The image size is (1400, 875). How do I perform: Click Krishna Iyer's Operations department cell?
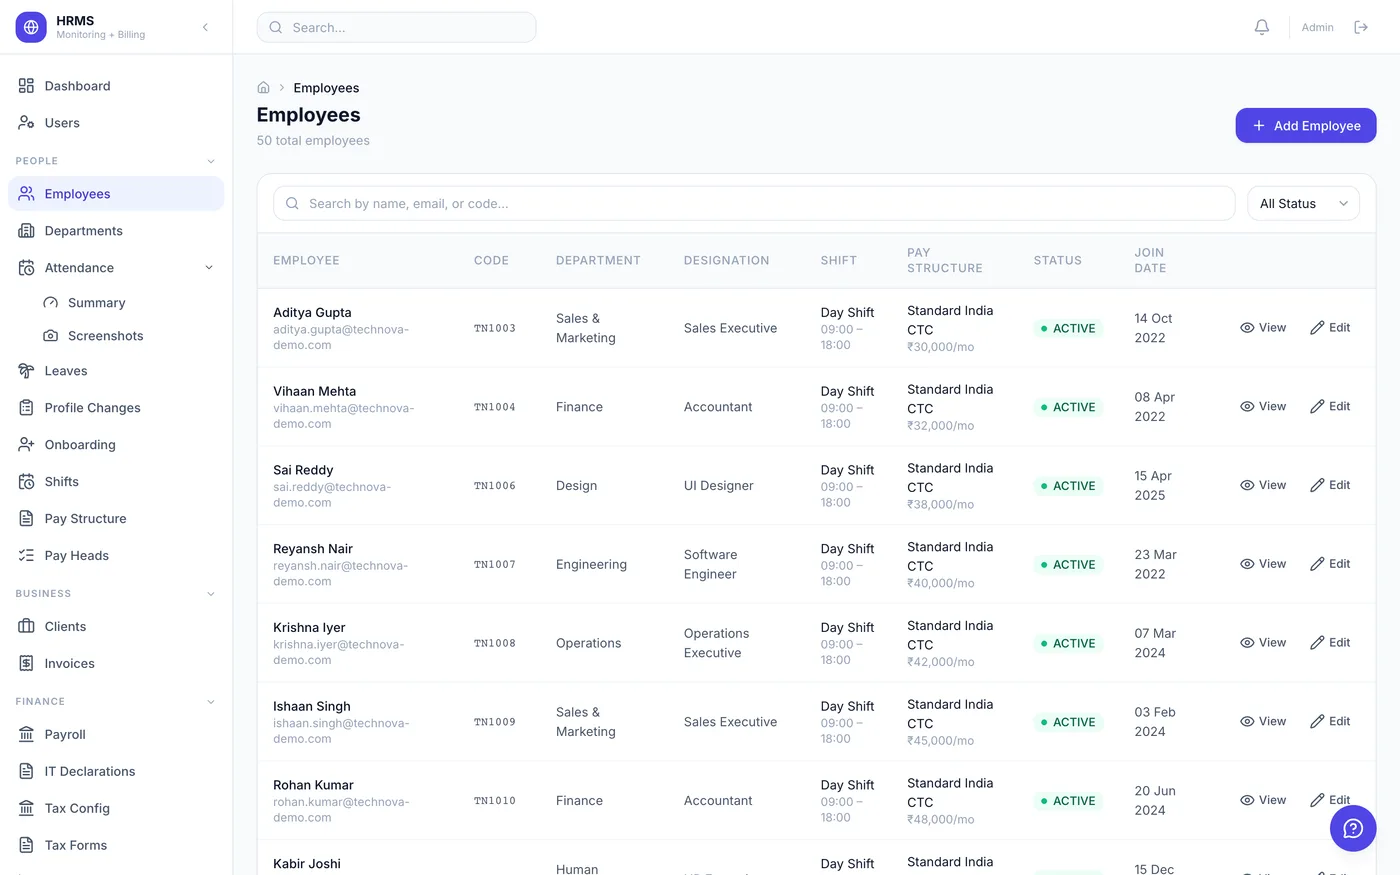589,644
